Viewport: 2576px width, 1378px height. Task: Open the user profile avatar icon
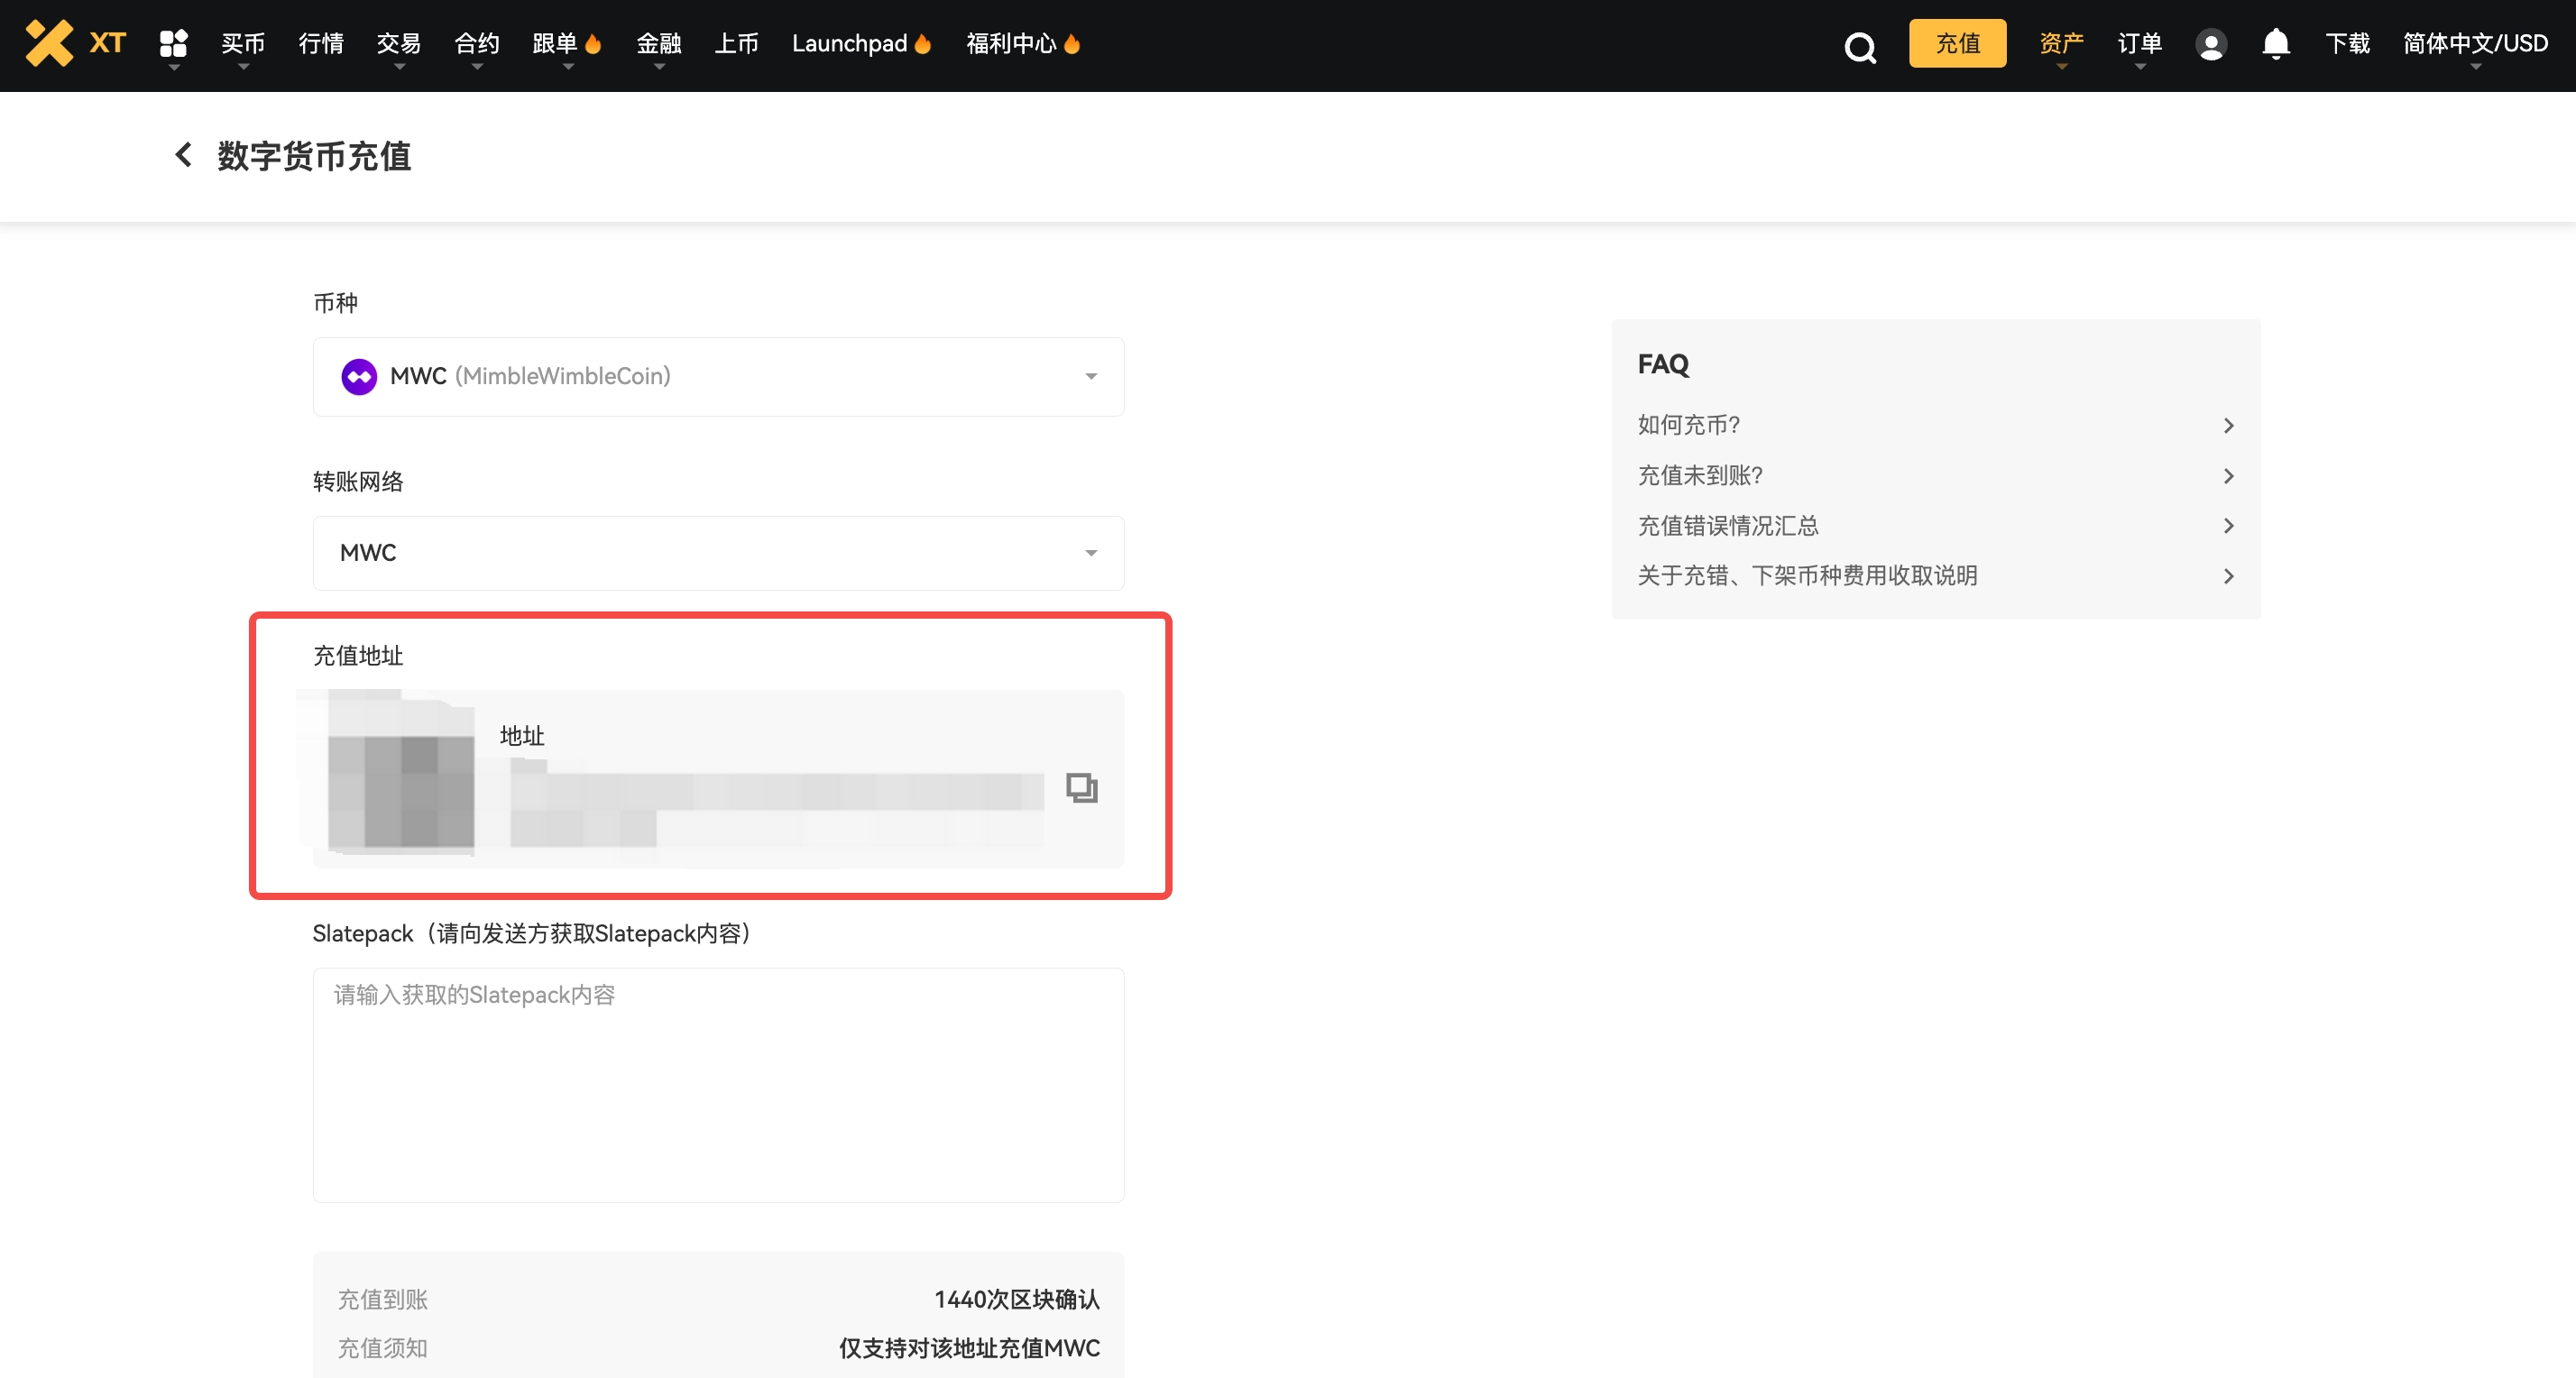pos(2210,44)
